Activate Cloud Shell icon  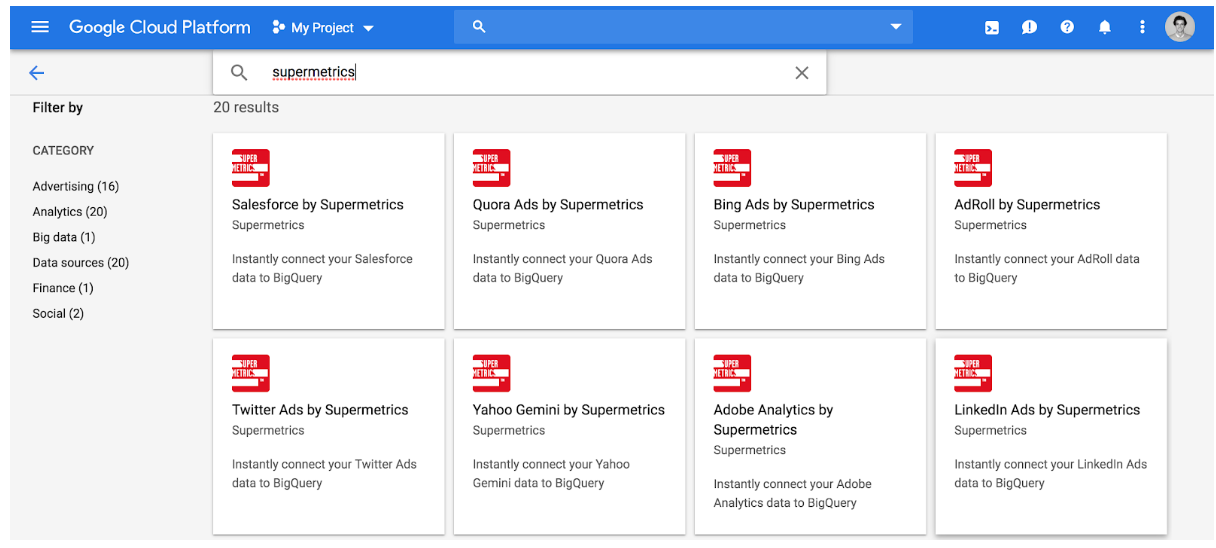coord(991,28)
